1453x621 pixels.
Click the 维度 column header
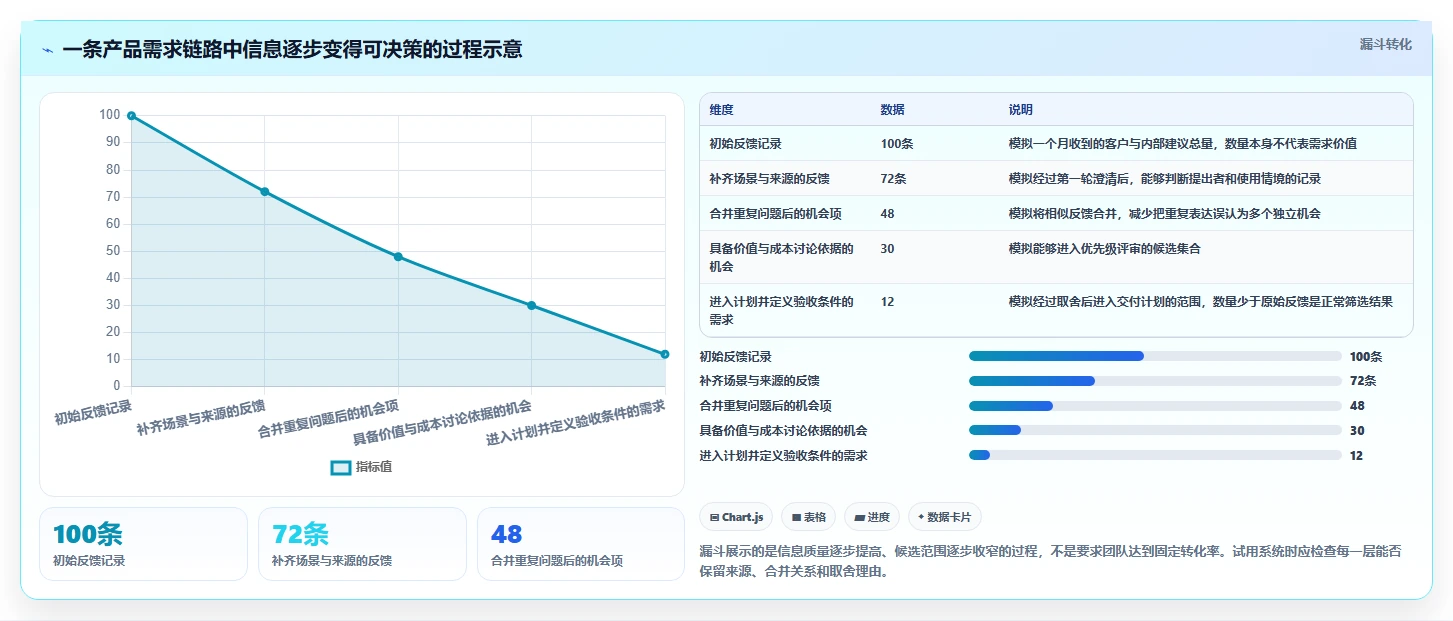click(721, 110)
